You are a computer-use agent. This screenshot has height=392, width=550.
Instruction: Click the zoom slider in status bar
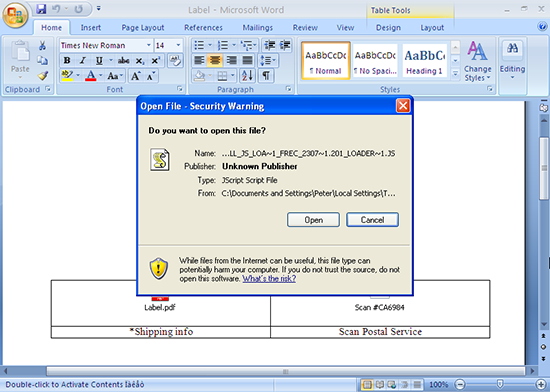pyautogui.click(x=500, y=384)
